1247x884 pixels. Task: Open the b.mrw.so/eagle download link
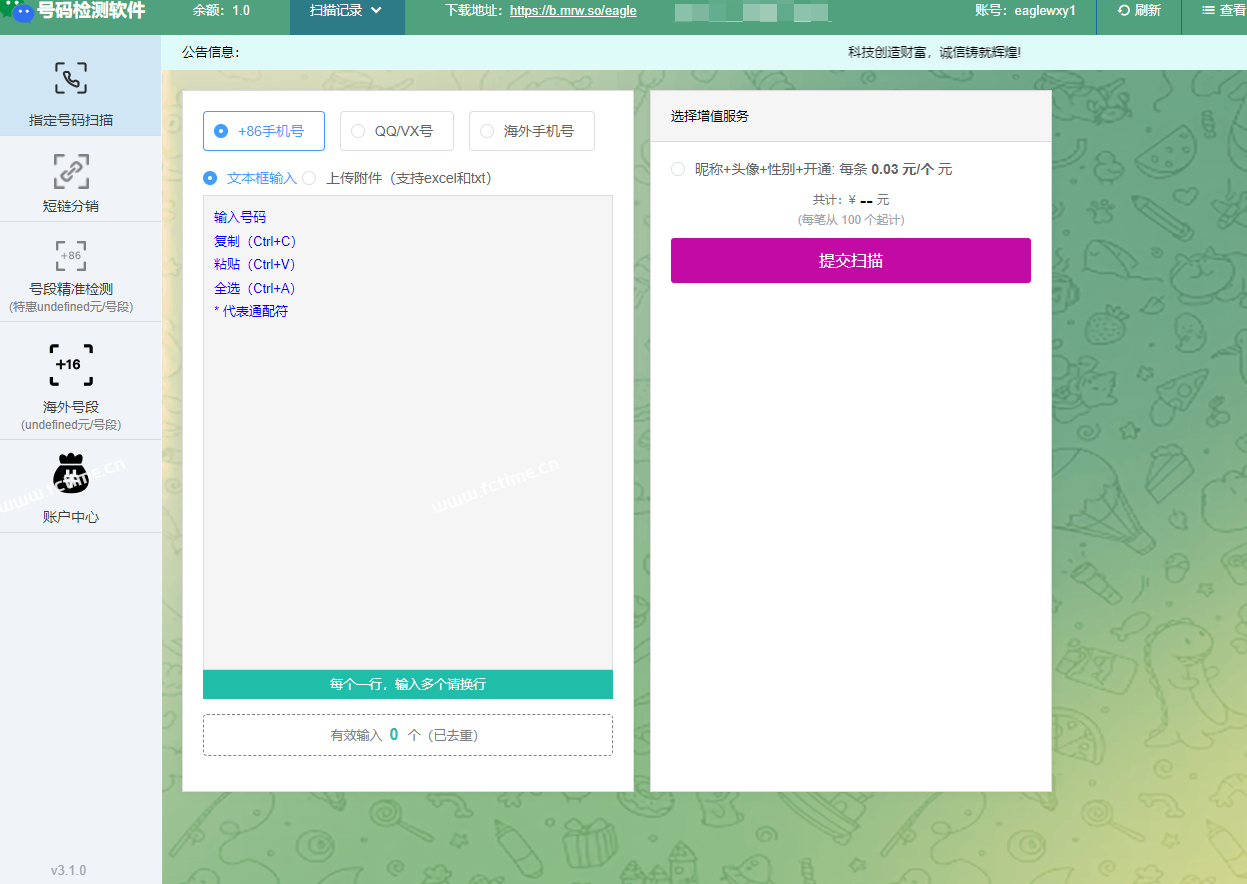pyautogui.click(x=572, y=11)
